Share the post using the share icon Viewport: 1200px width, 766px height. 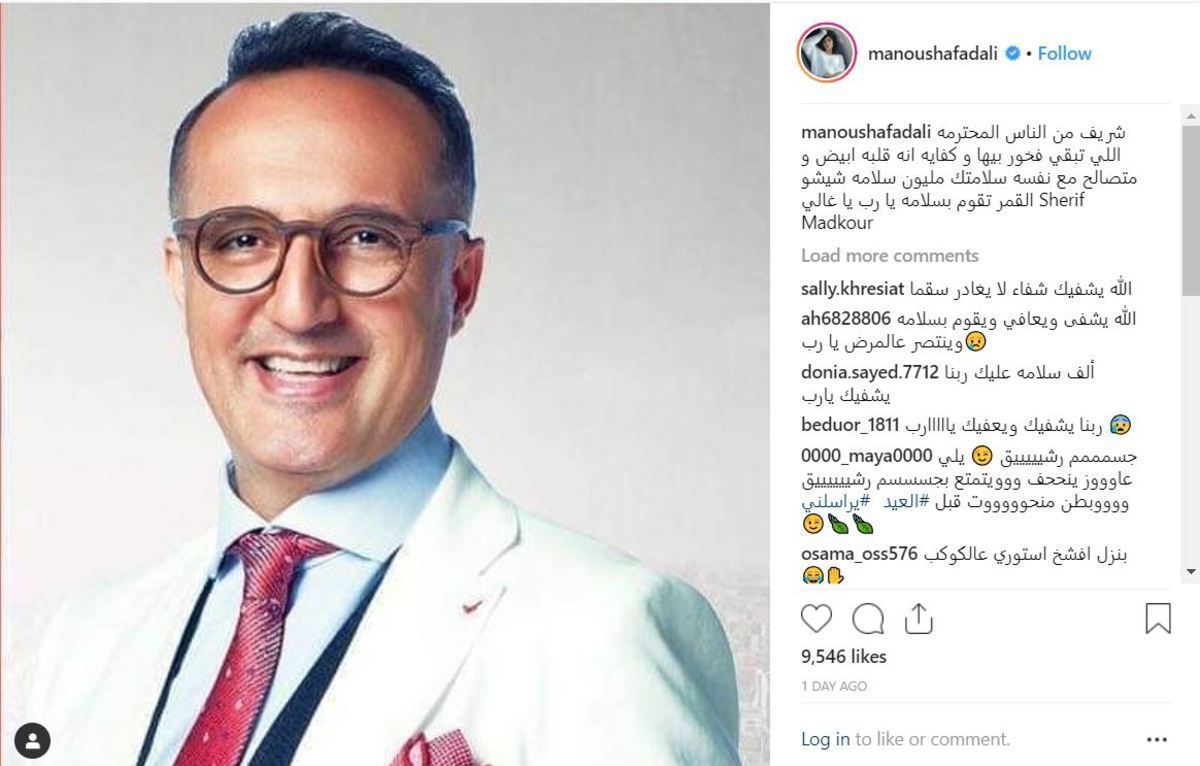tap(918, 619)
